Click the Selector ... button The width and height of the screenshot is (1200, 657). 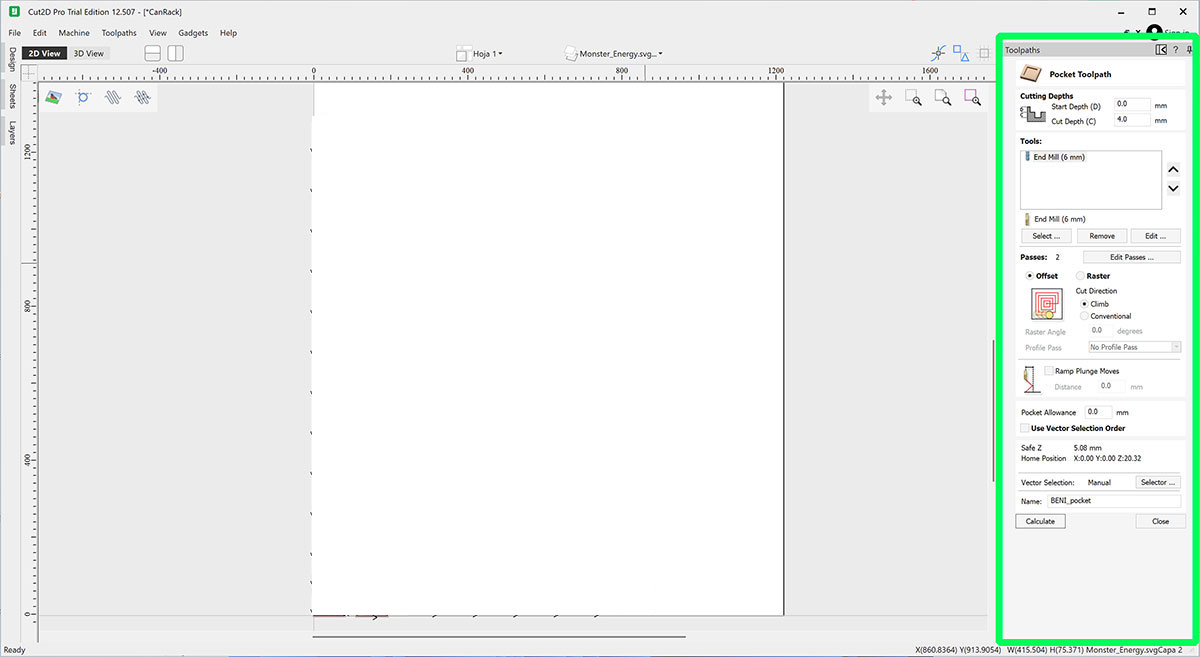pos(1158,482)
